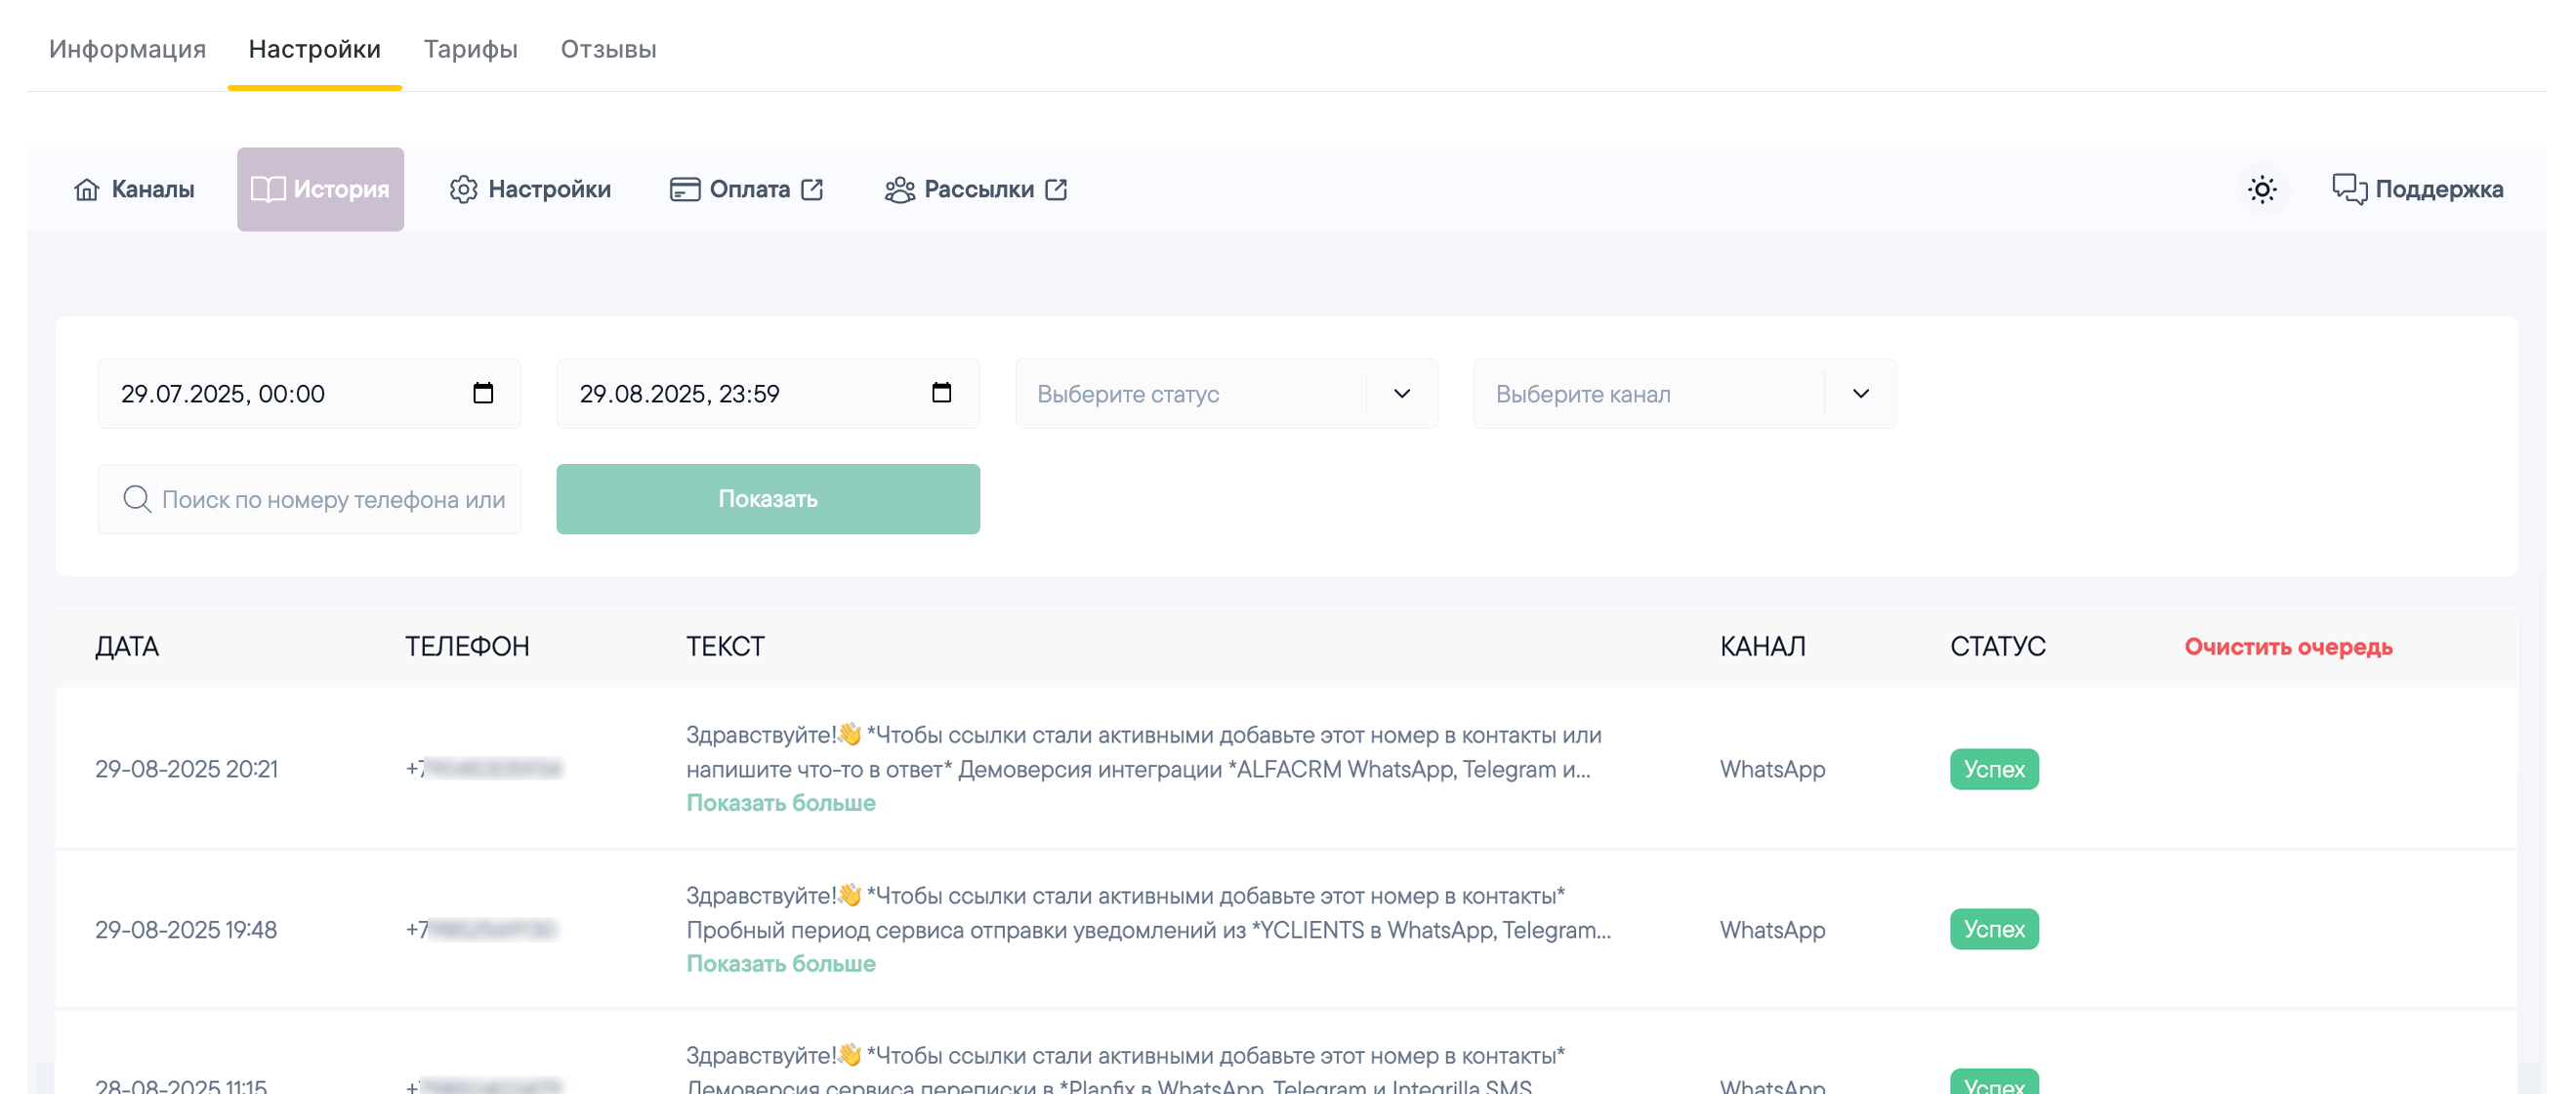Click the people icon beside Рассылки
Screen dimensions: 2576x1094
click(x=900, y=190)
